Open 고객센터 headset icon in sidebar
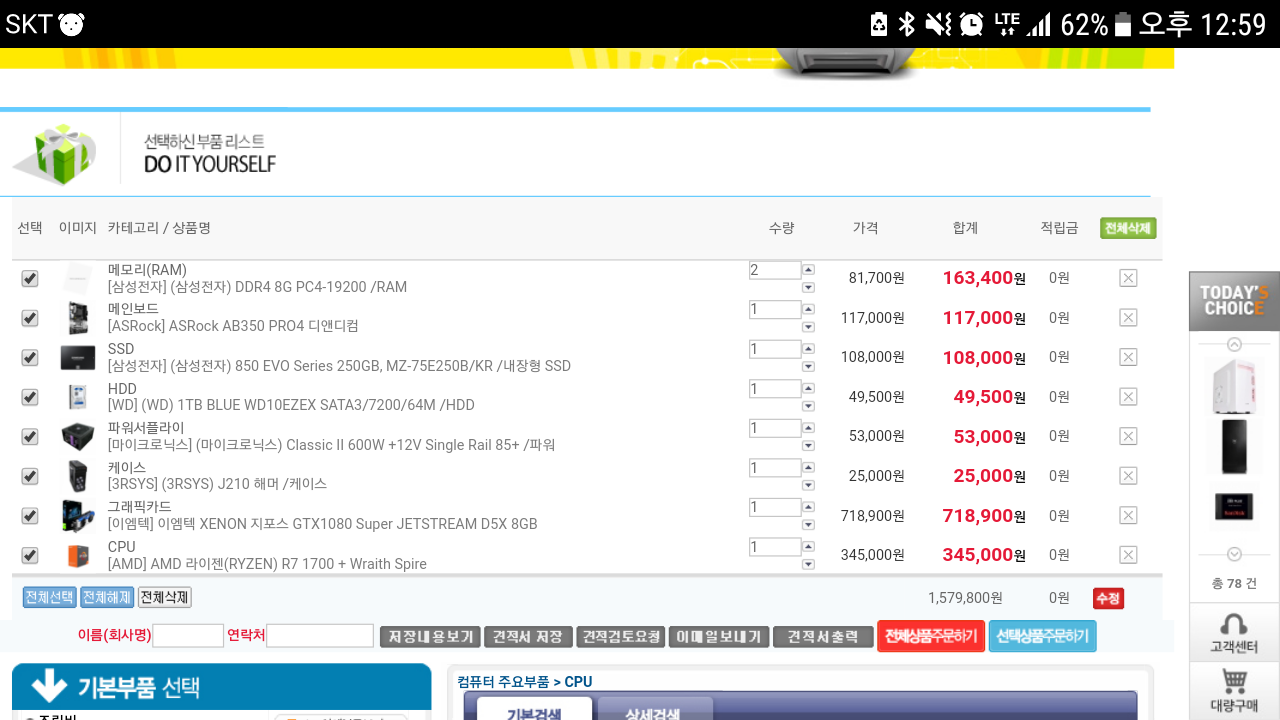Image resolution: width=1280 pixels, height=720 pixels. [x=1234, y=633]
